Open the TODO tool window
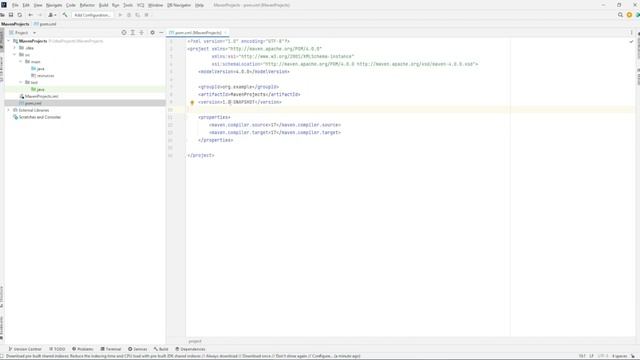This screenshot has width=640, height=360. point(57,349)
